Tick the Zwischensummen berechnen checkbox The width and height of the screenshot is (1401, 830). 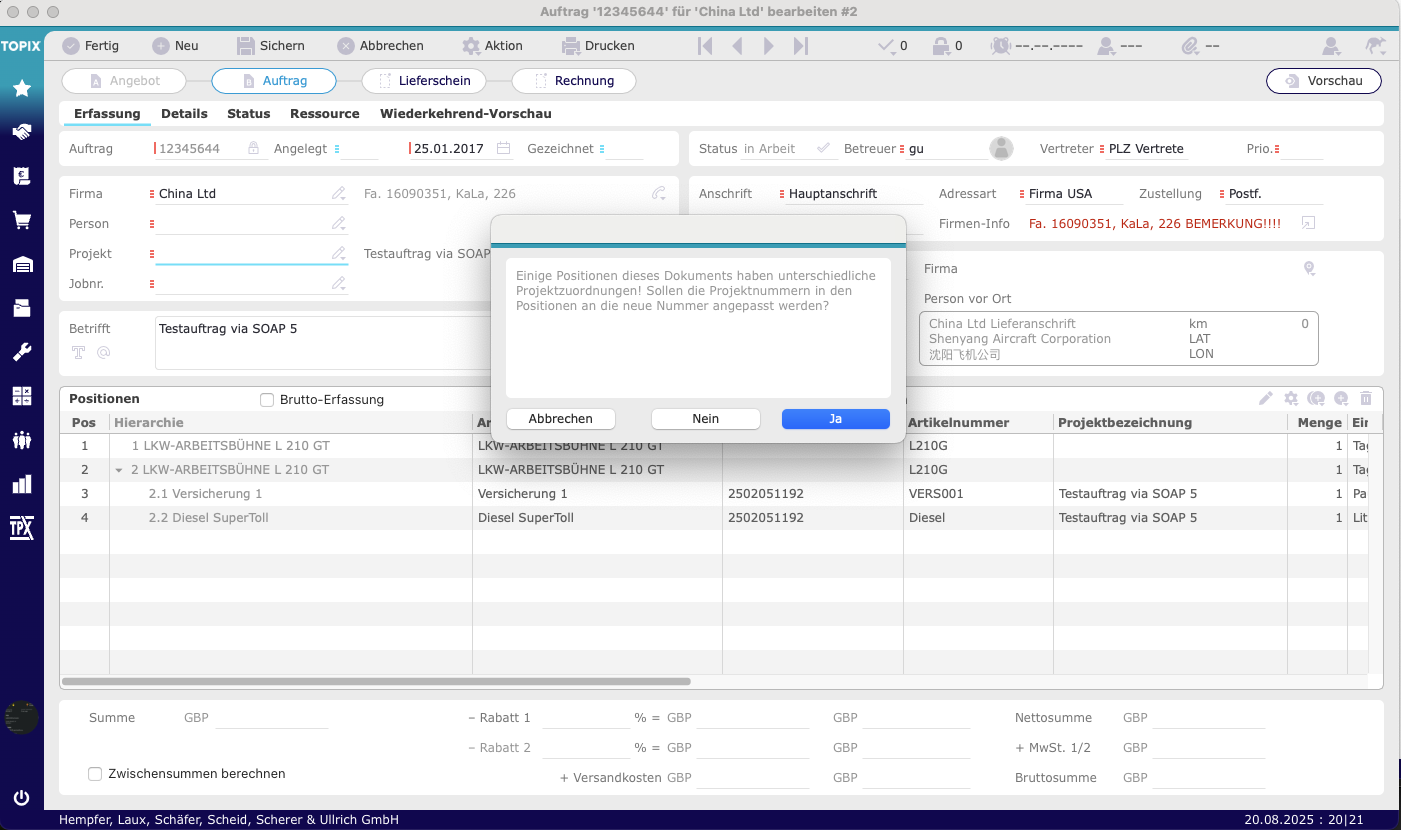95,774
